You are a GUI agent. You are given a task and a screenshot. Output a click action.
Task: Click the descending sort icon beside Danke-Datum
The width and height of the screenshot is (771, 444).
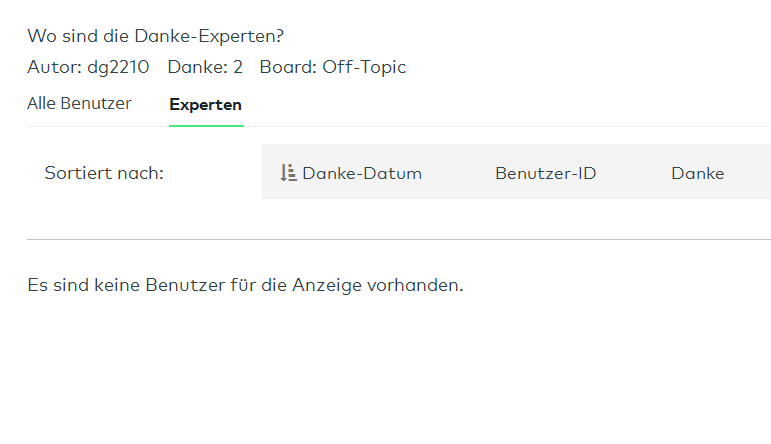coord(288,173)
